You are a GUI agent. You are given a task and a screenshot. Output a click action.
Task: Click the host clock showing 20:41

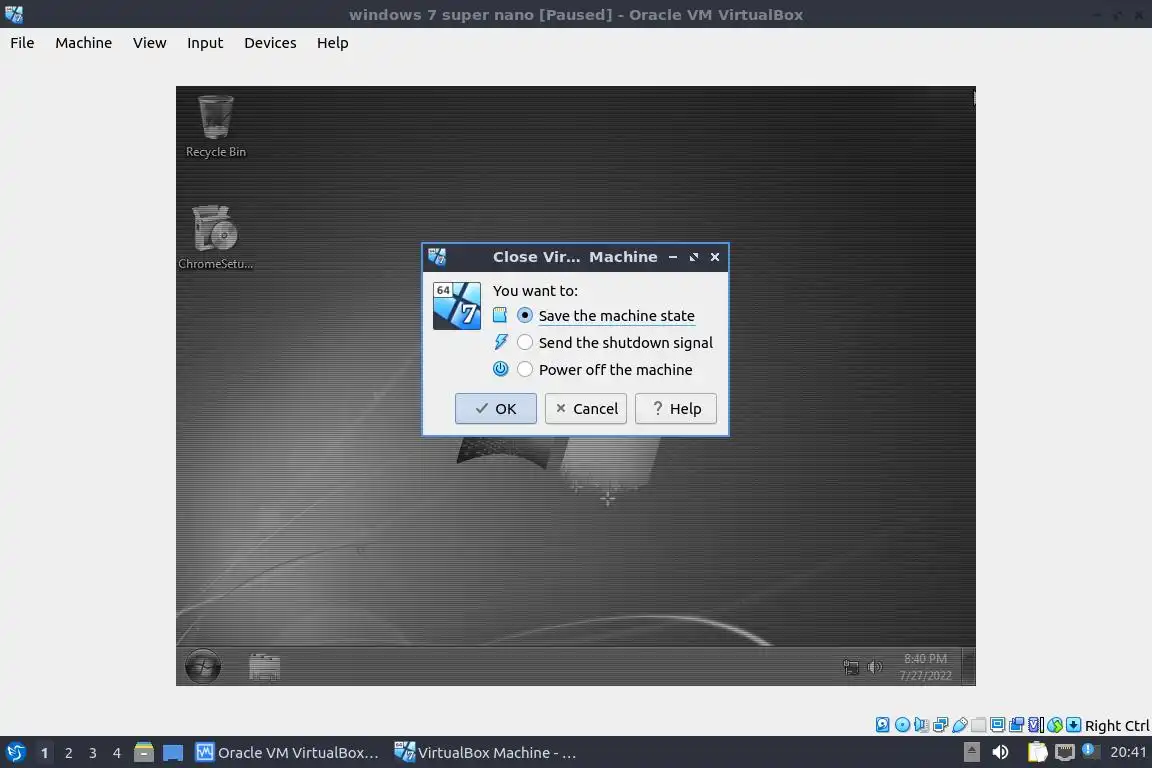click(x=1128, y=752)
